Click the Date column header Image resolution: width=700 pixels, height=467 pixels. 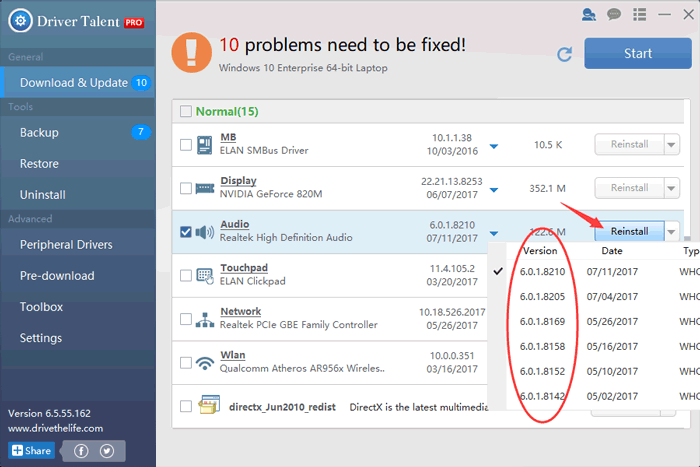click(x=612, y=251)
